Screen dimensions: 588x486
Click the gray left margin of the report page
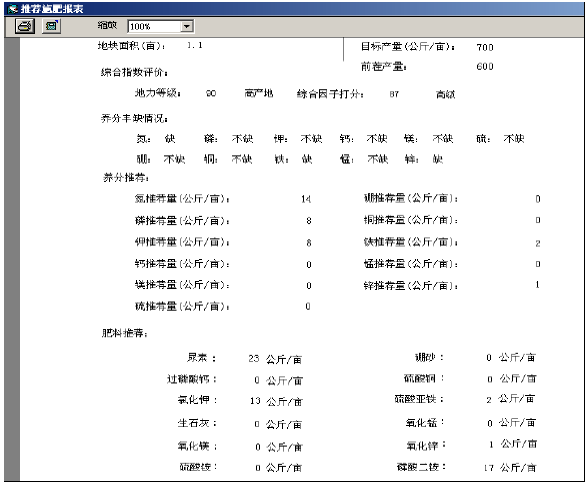pos(12,259)
